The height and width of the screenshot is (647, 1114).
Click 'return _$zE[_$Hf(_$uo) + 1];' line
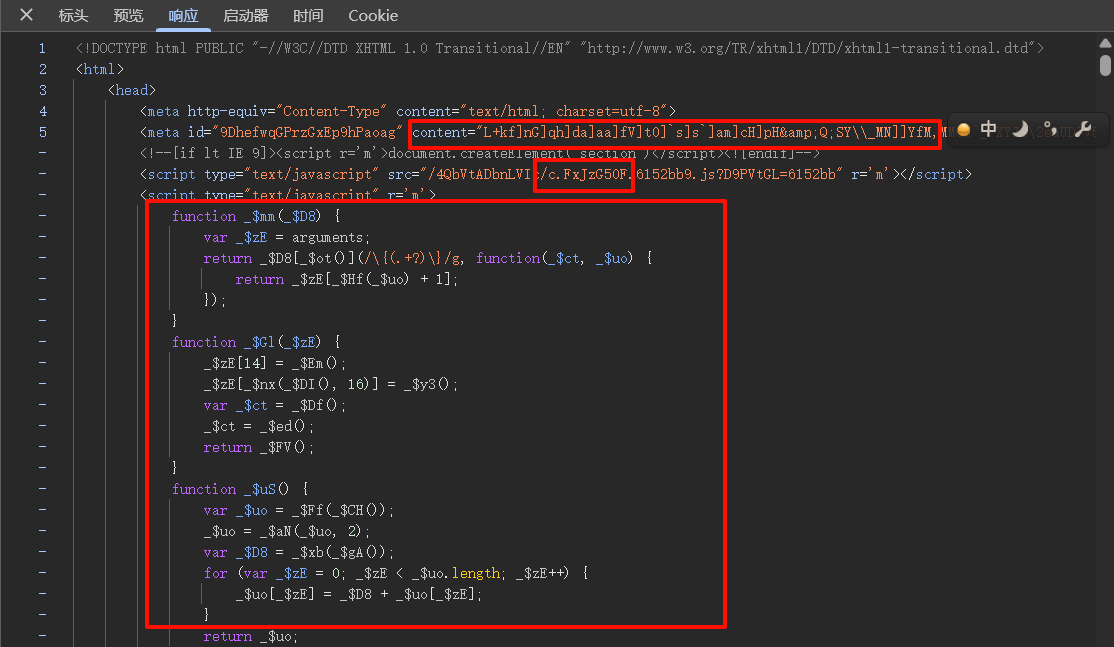pos(347,279)
